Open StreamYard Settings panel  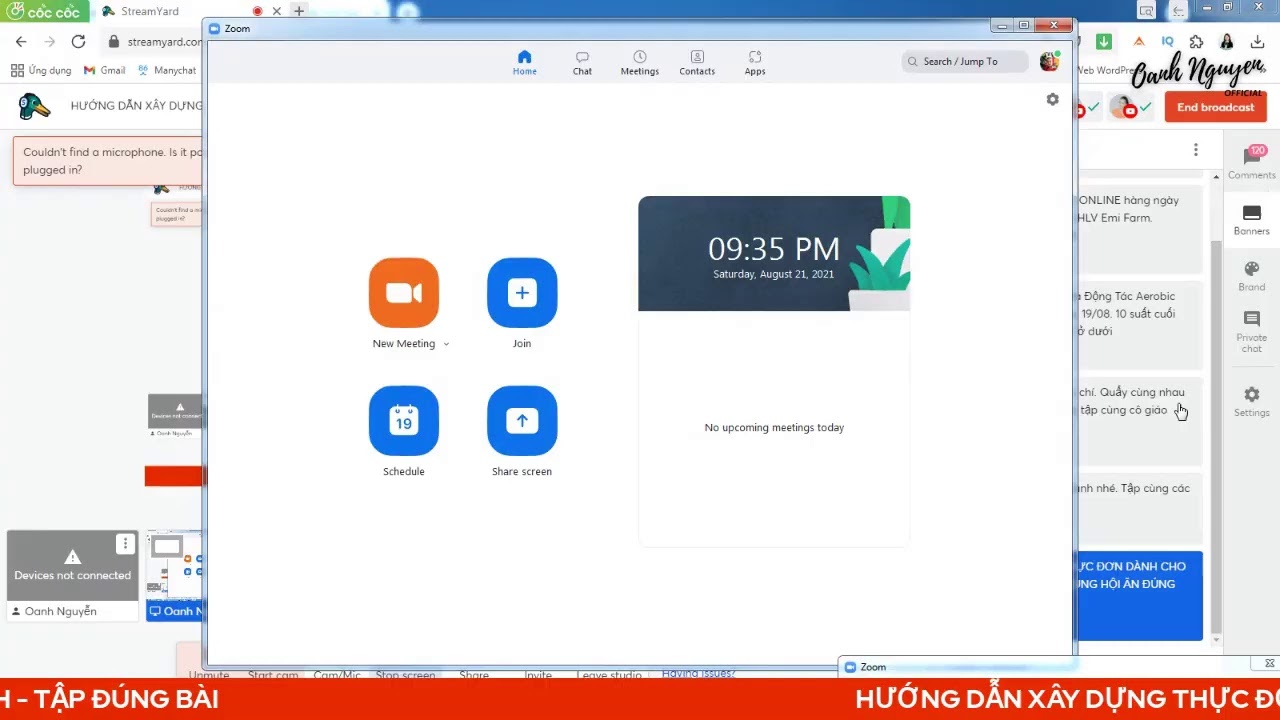click(1252, 401)
